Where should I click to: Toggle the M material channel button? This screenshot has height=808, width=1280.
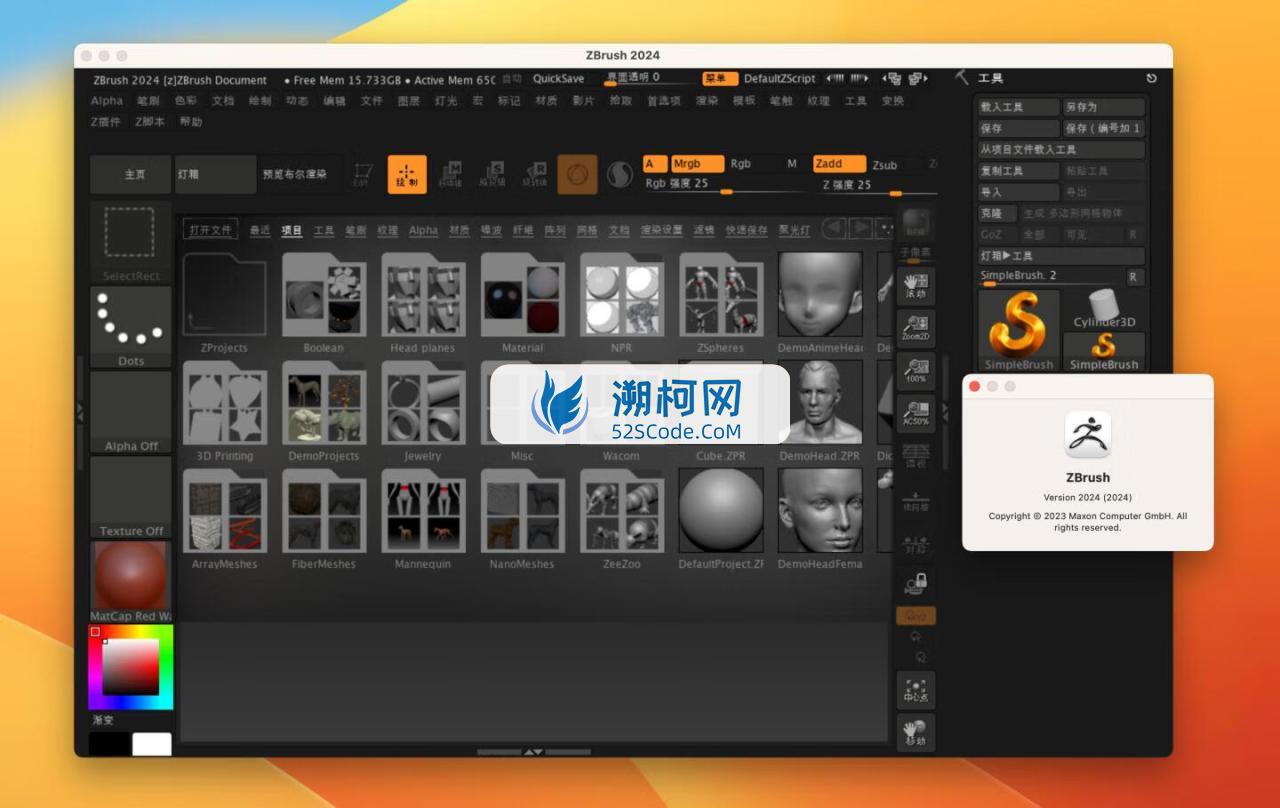click(x=792, y=164)
